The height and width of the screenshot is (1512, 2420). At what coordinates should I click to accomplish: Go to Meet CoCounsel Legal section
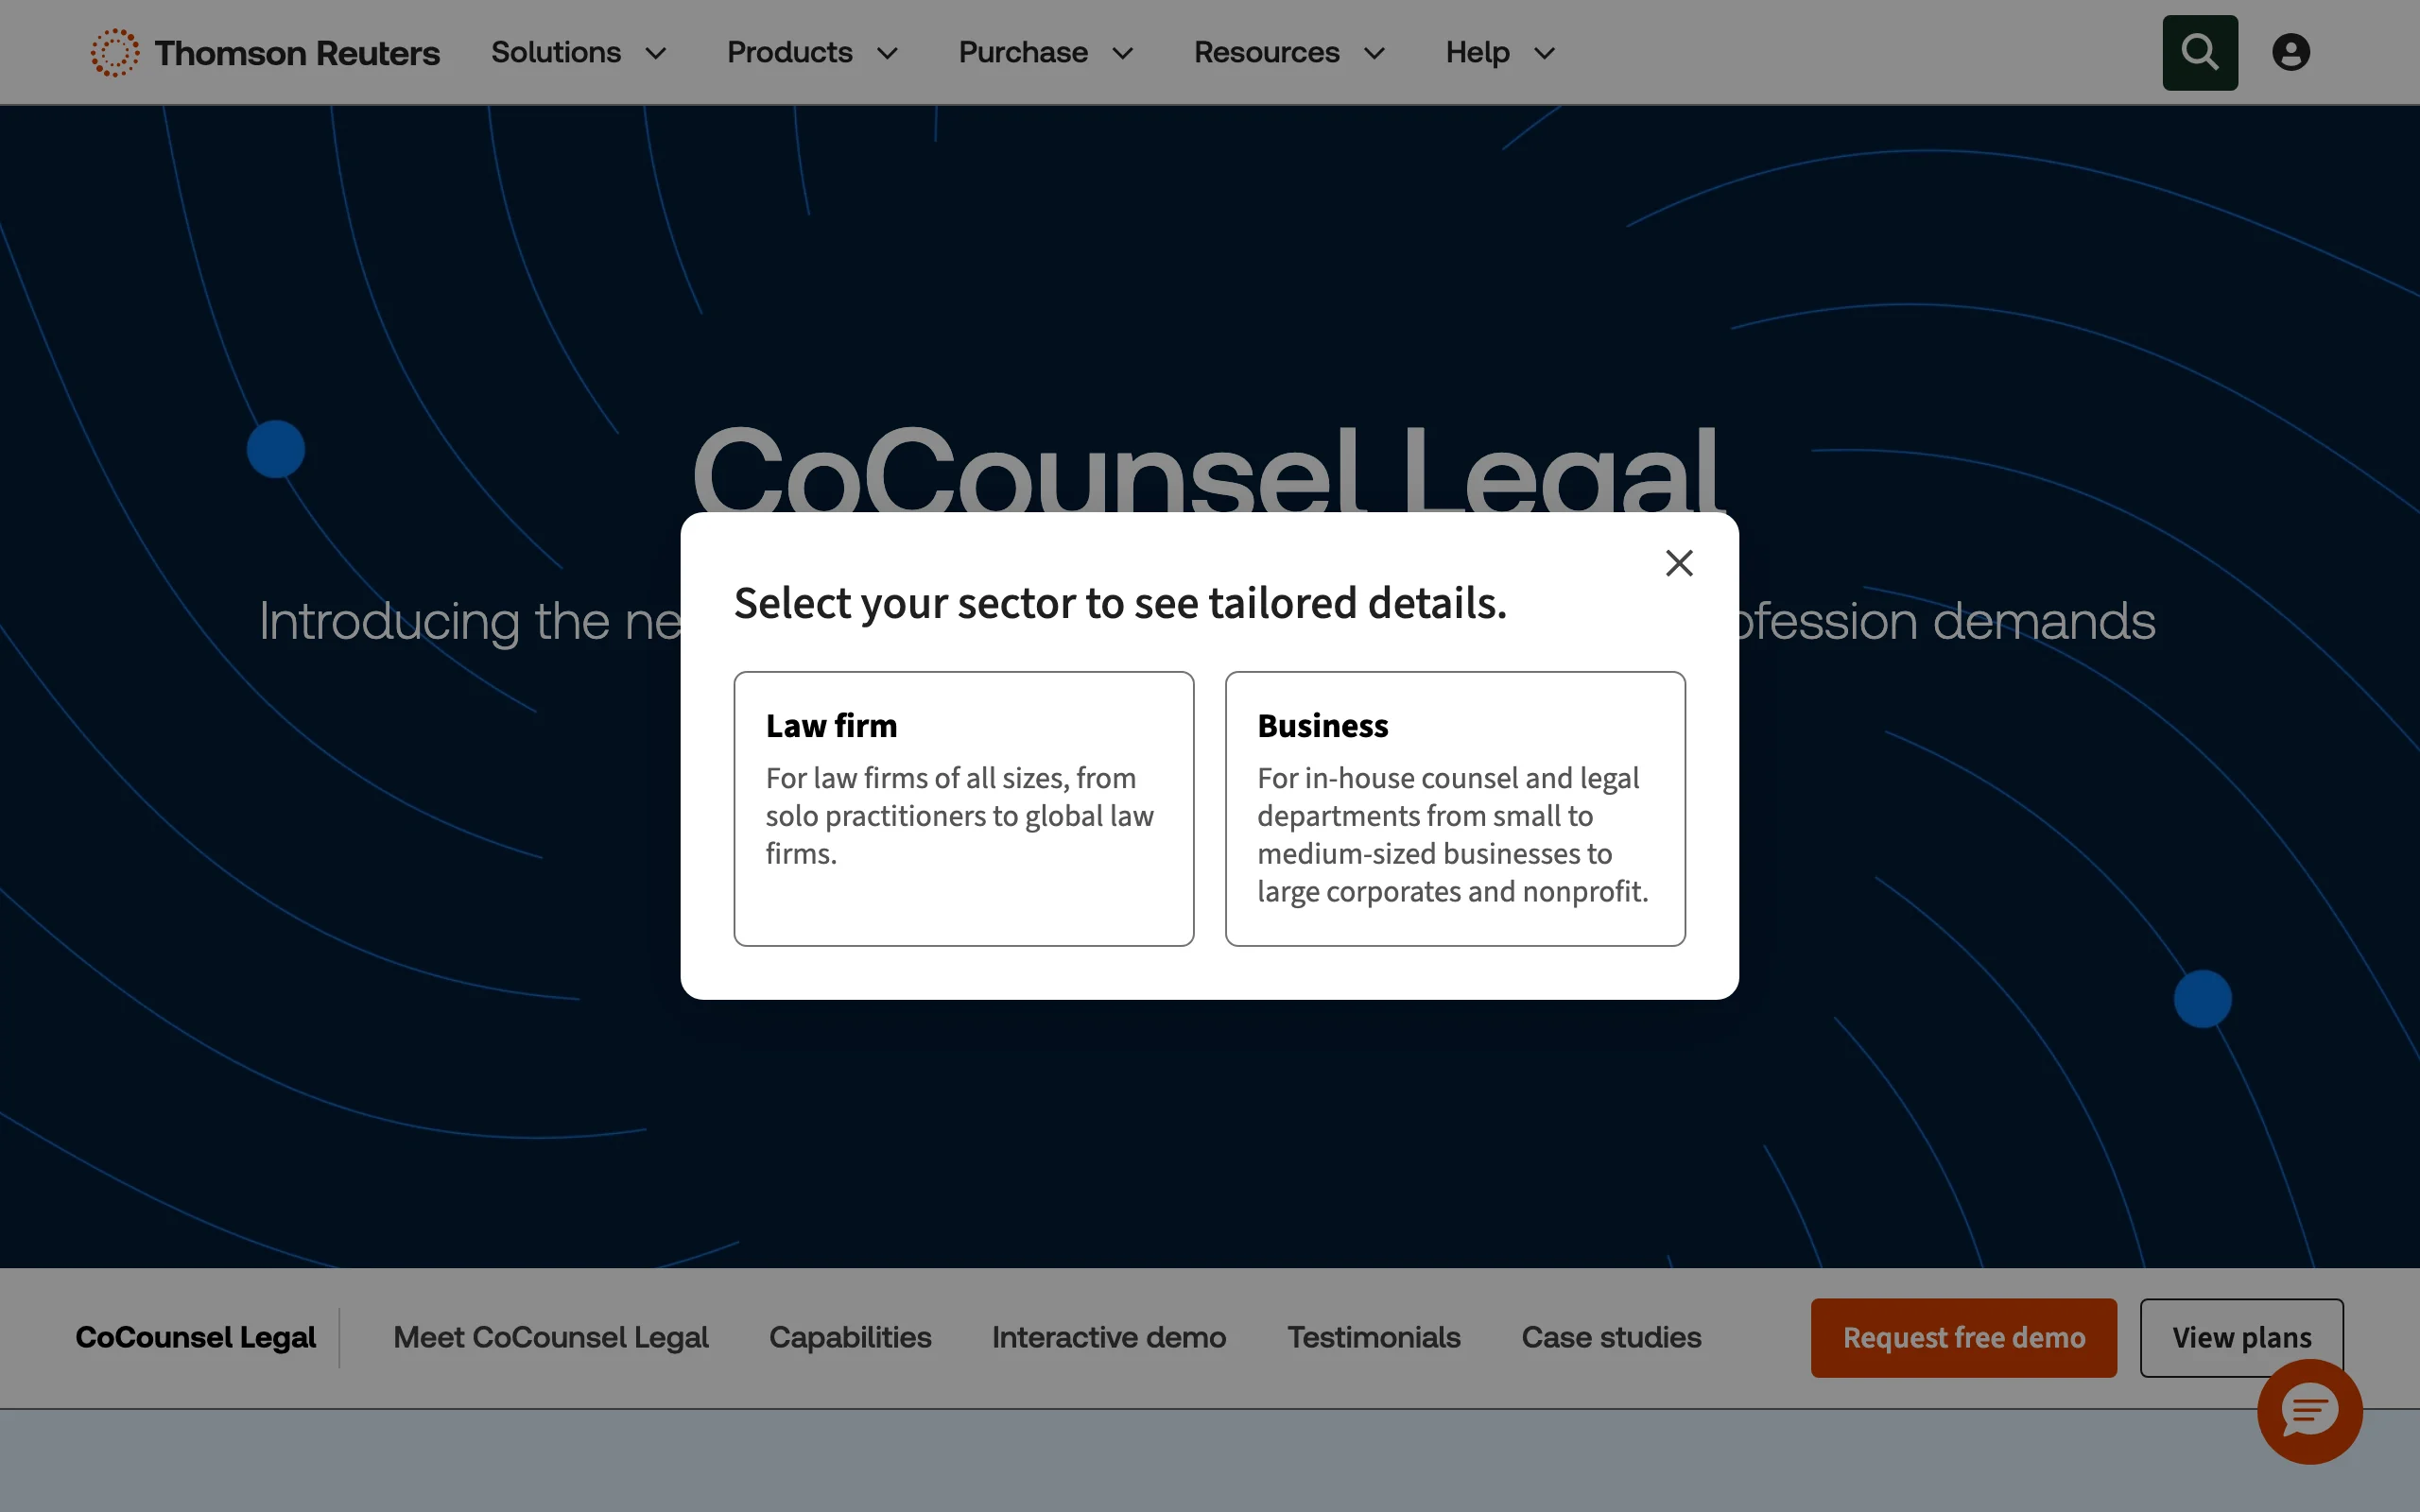point(551,1337)
